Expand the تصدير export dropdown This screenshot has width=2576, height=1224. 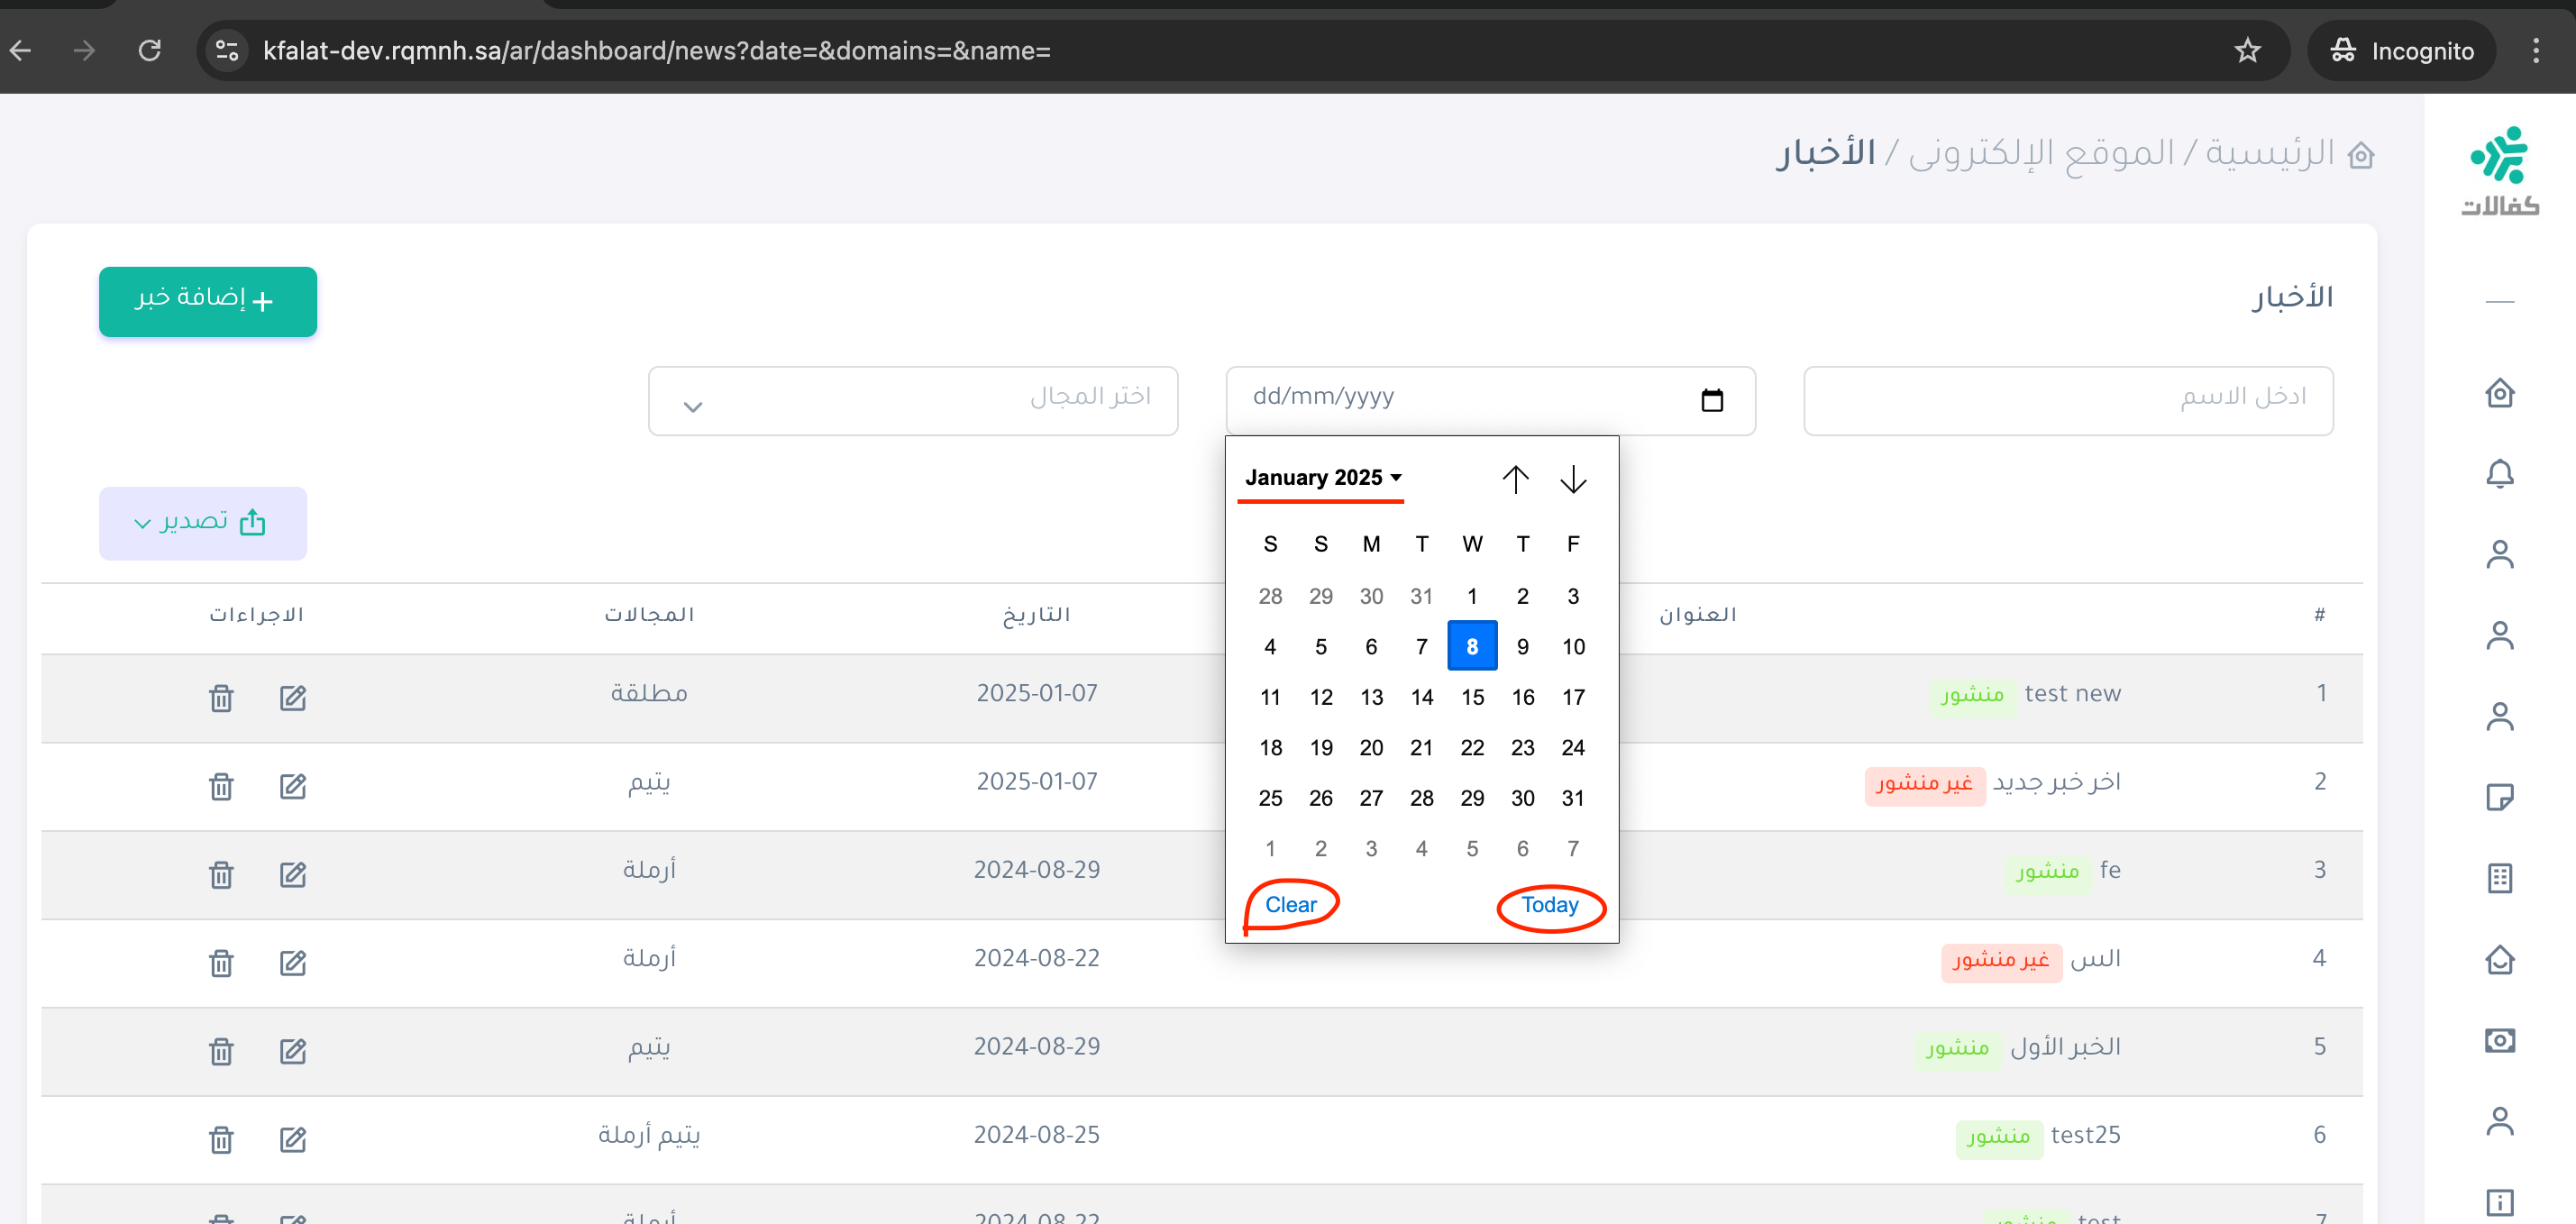click(202, 523)
